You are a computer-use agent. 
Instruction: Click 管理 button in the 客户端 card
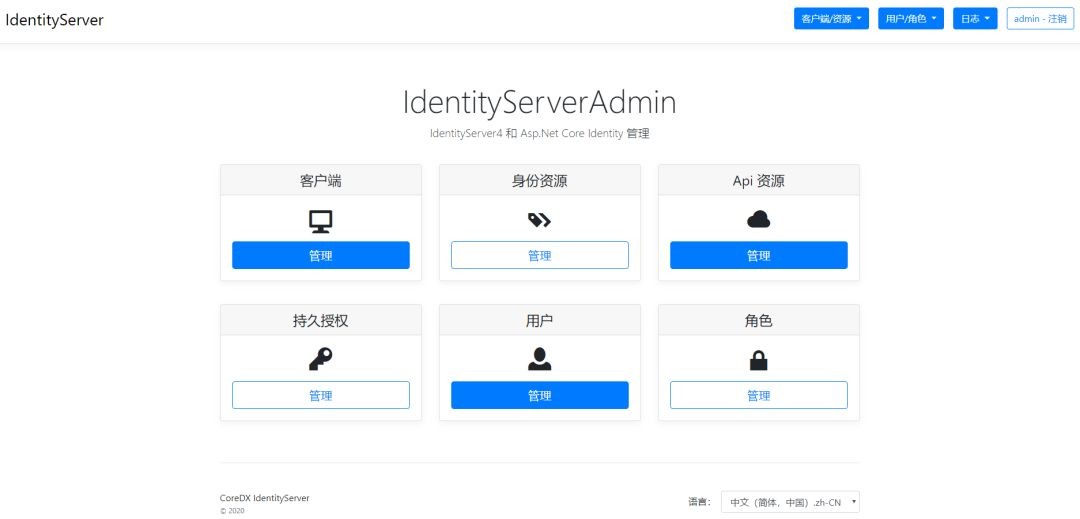pos(321,255)
